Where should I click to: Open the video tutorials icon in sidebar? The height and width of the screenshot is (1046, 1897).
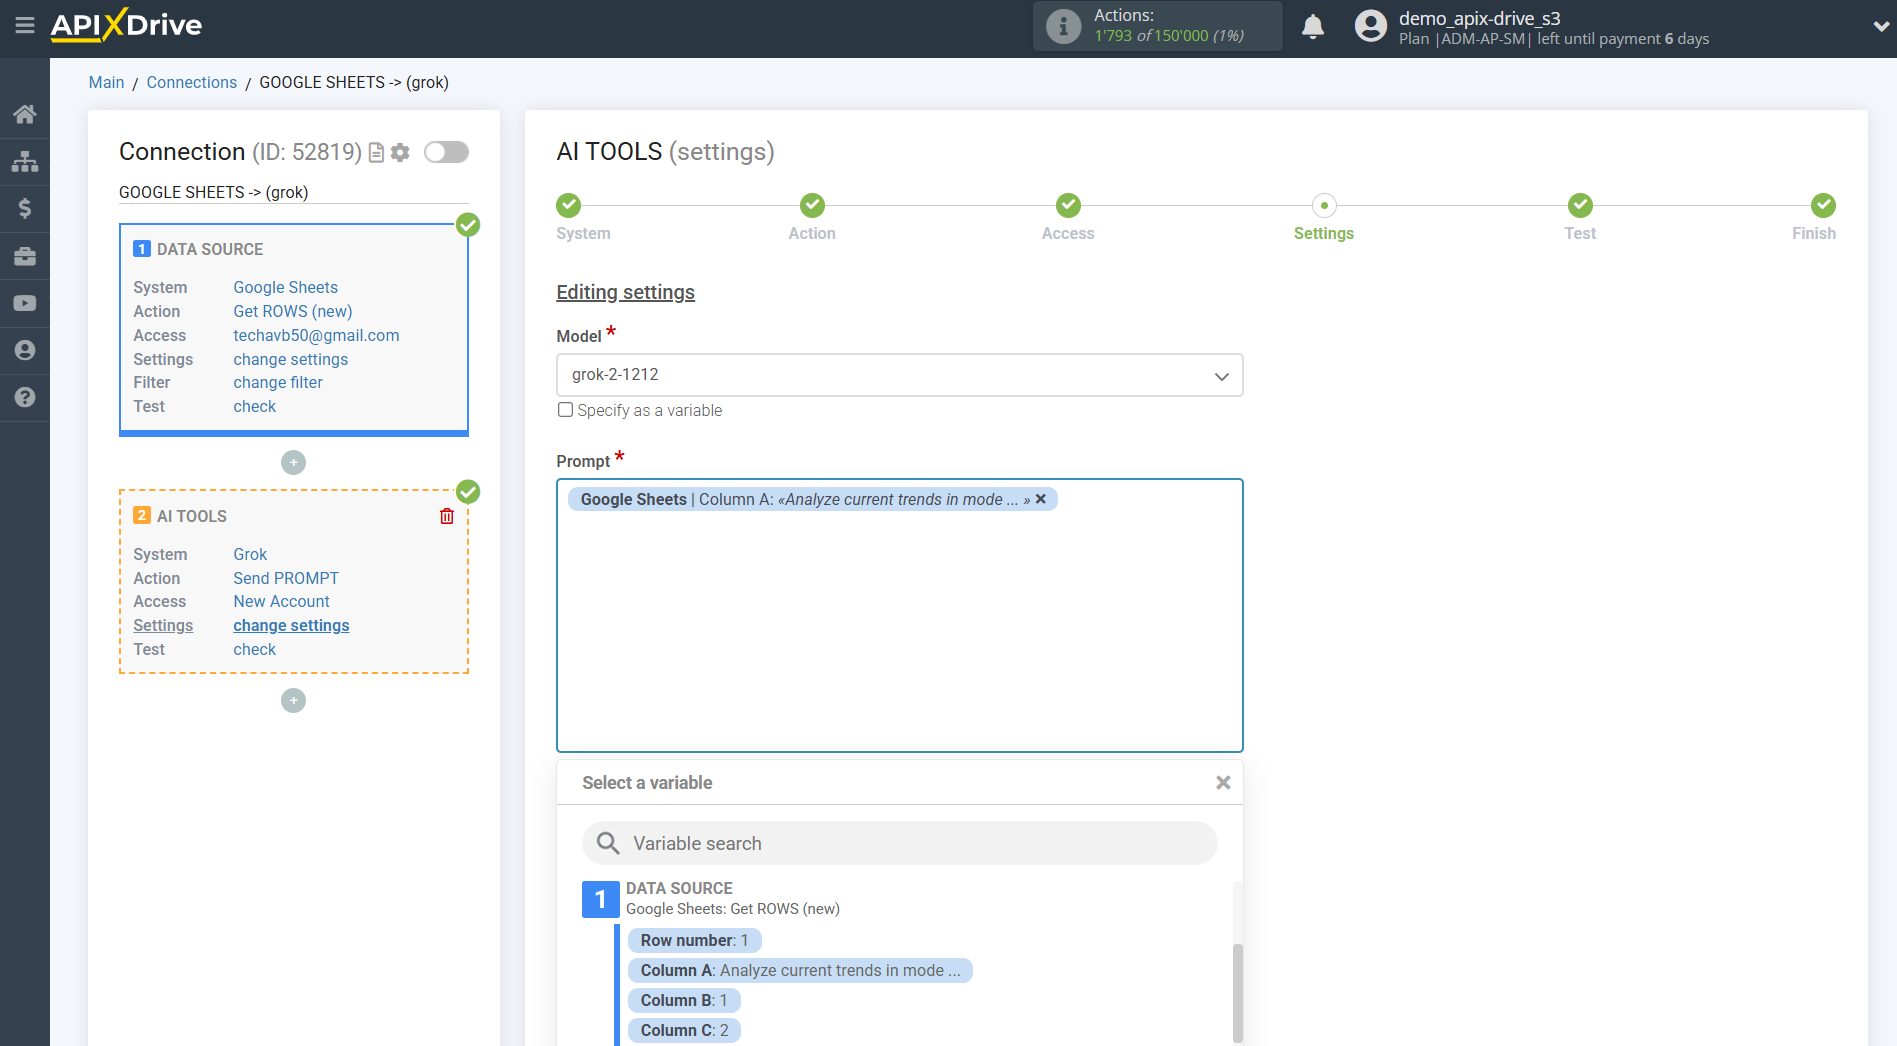point(25,302)
